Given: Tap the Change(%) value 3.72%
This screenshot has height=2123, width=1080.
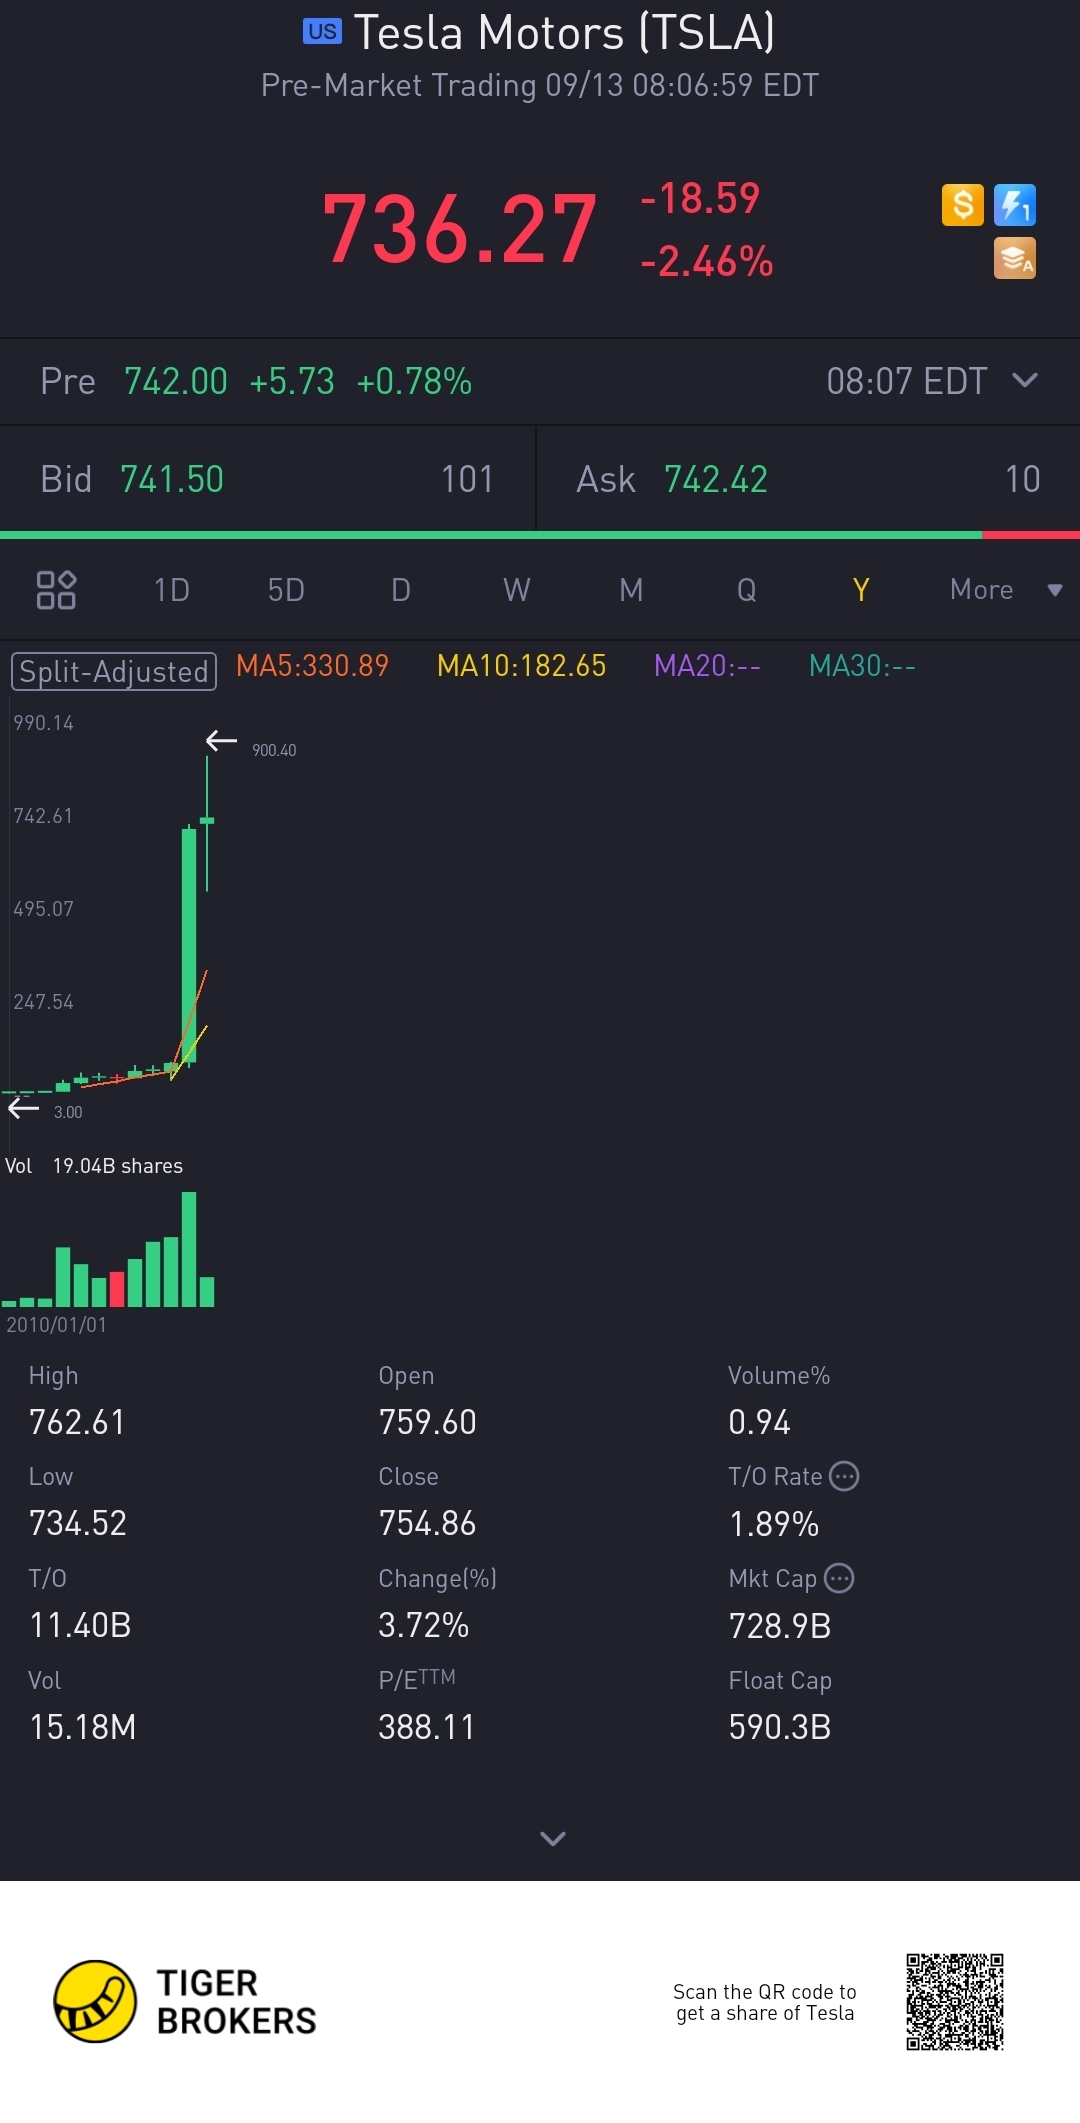Looking at the screenshot, I should click(x=424, y=1625).
